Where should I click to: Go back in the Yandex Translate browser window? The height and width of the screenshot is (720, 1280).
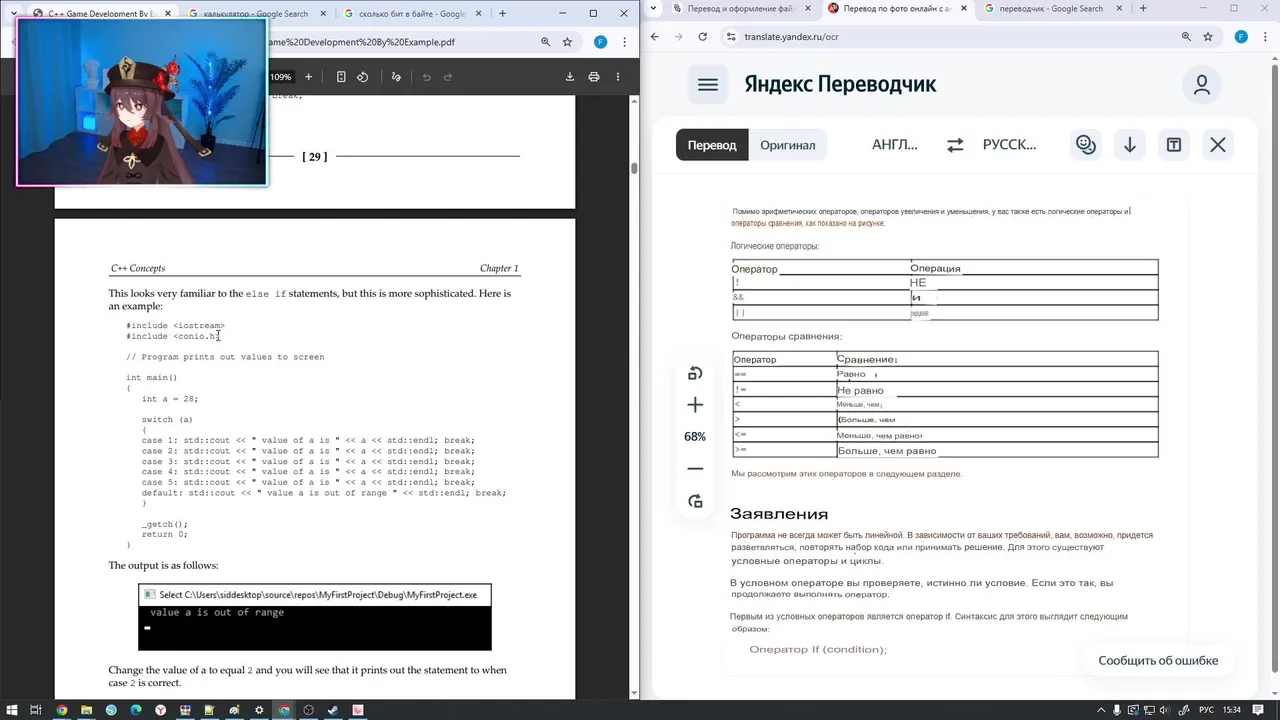tap(655, 36)
